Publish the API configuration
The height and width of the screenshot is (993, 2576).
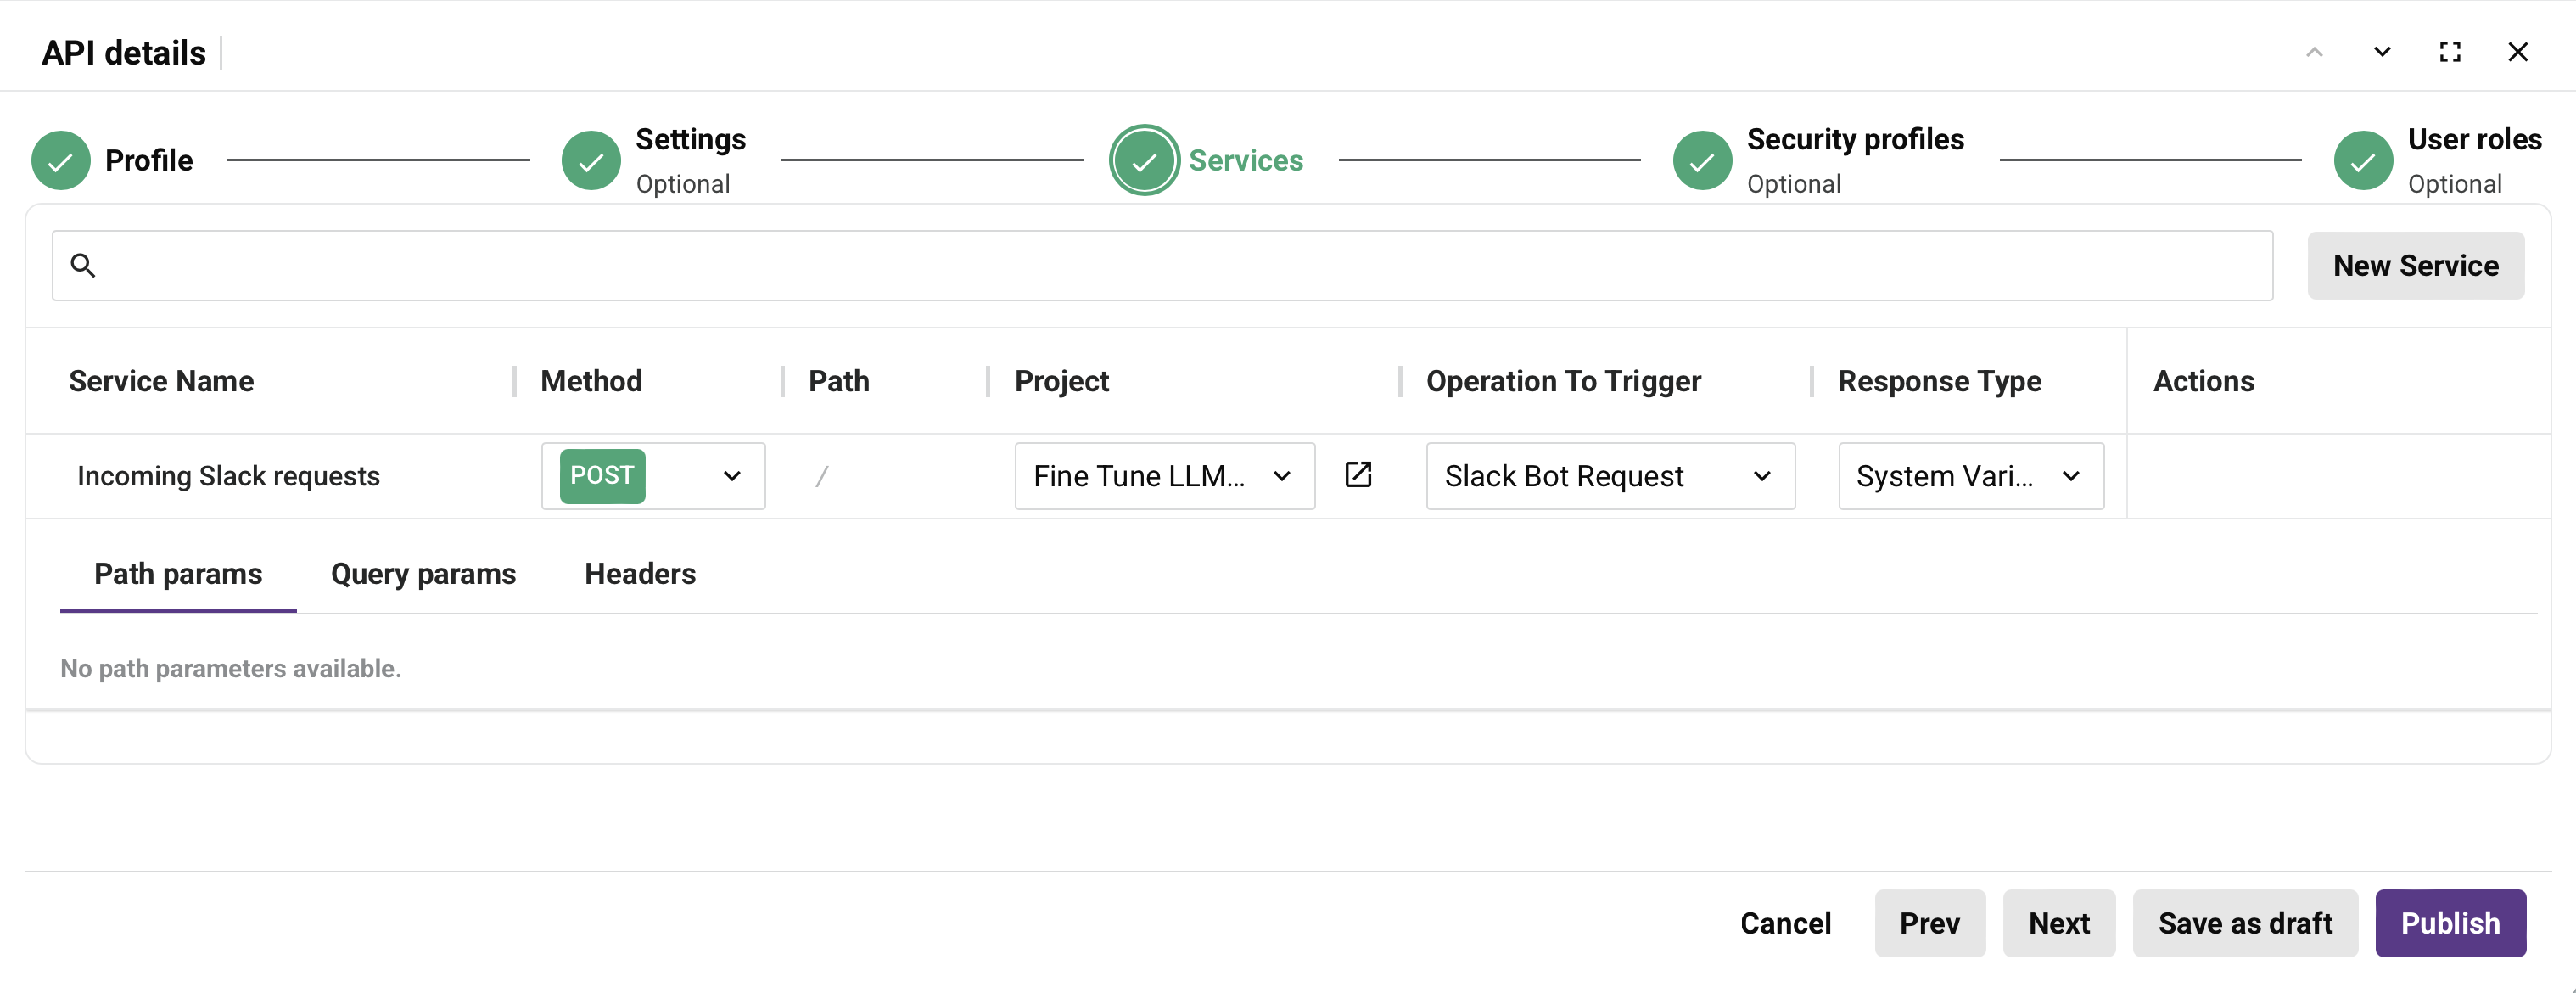(x=2450, y=922)
